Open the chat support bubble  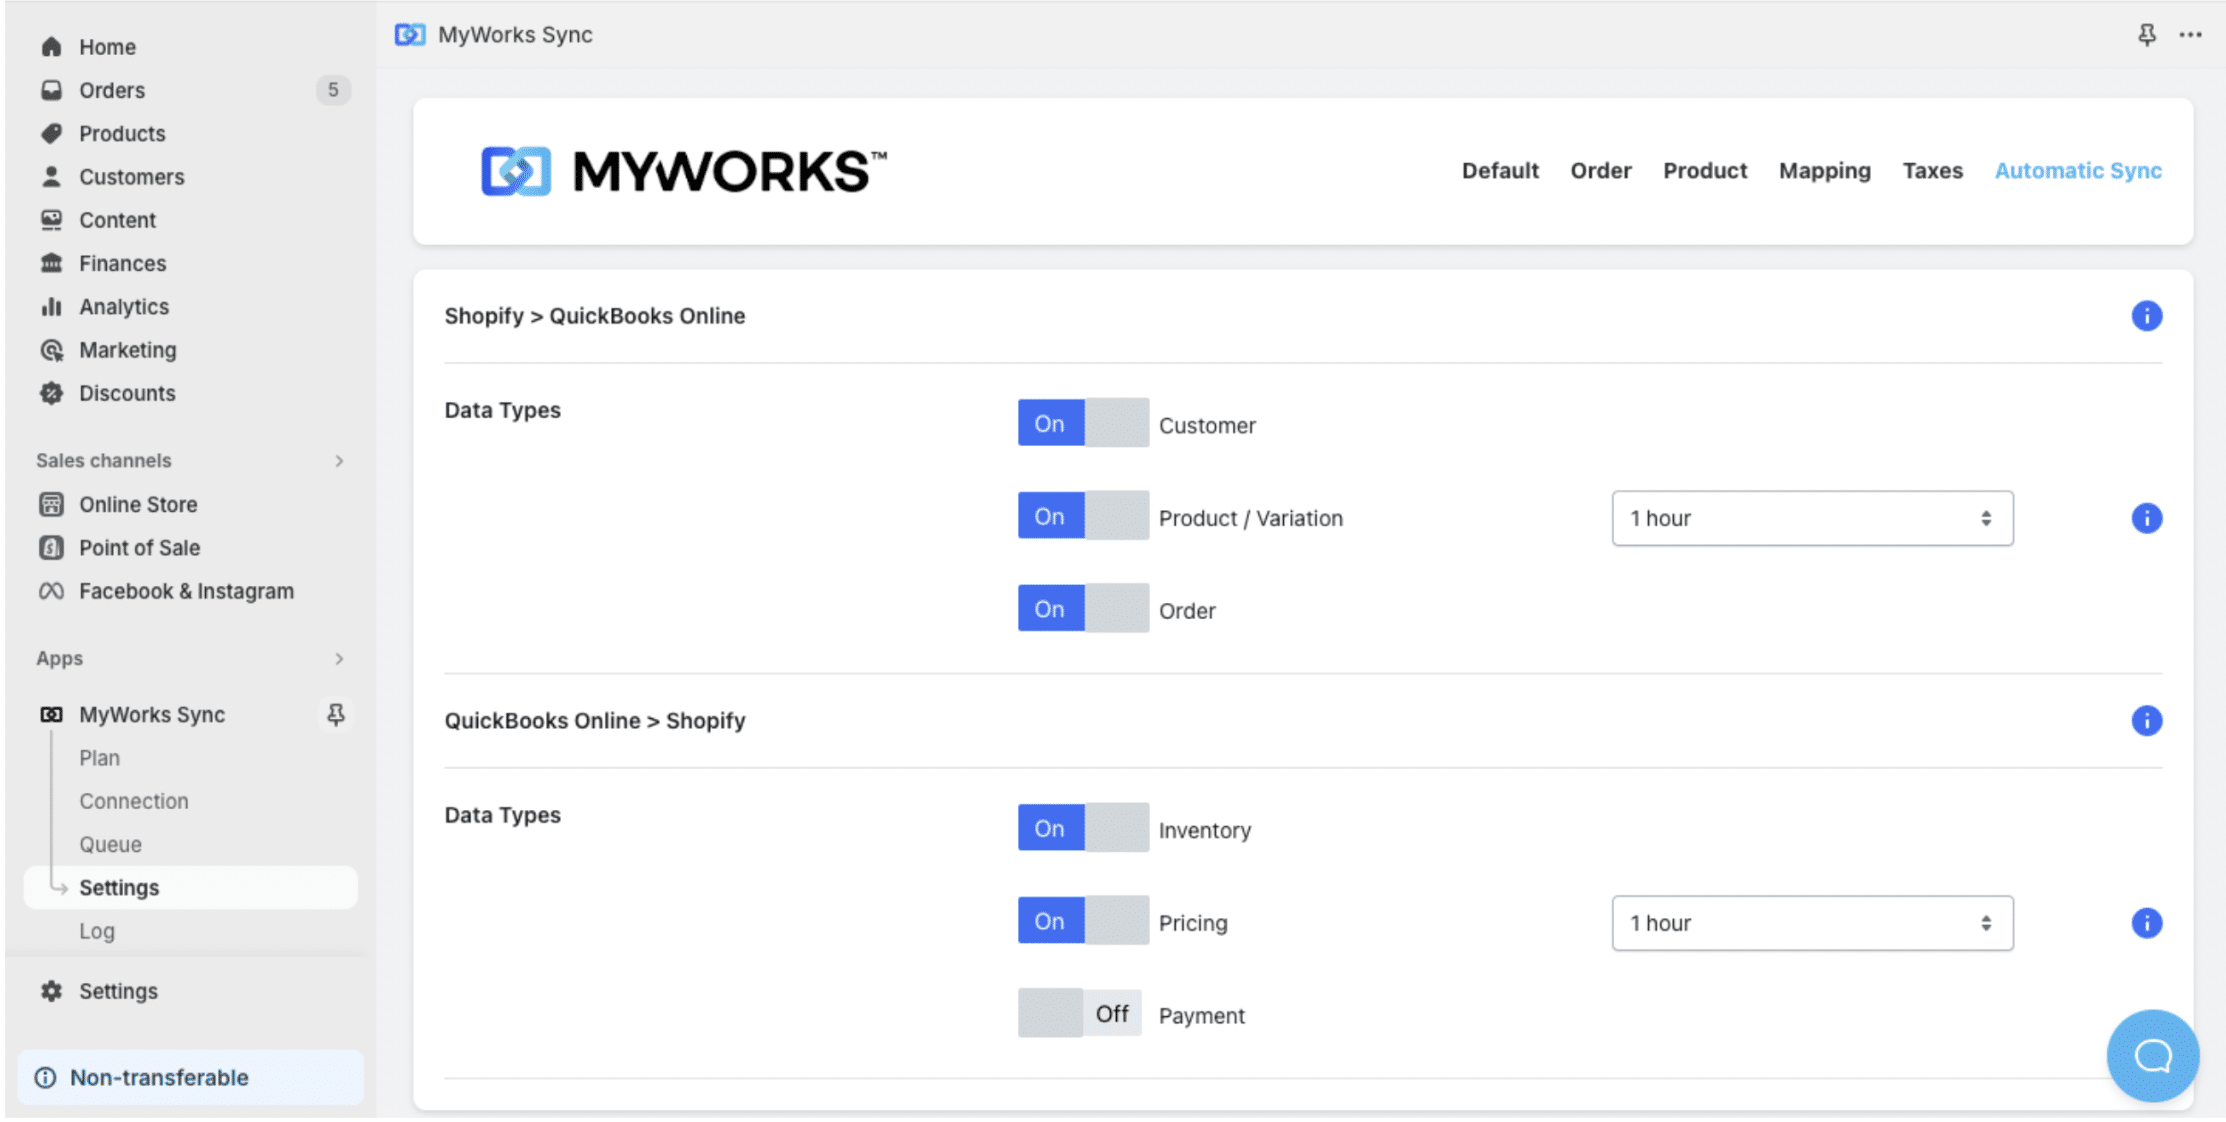[2151, 1055]
